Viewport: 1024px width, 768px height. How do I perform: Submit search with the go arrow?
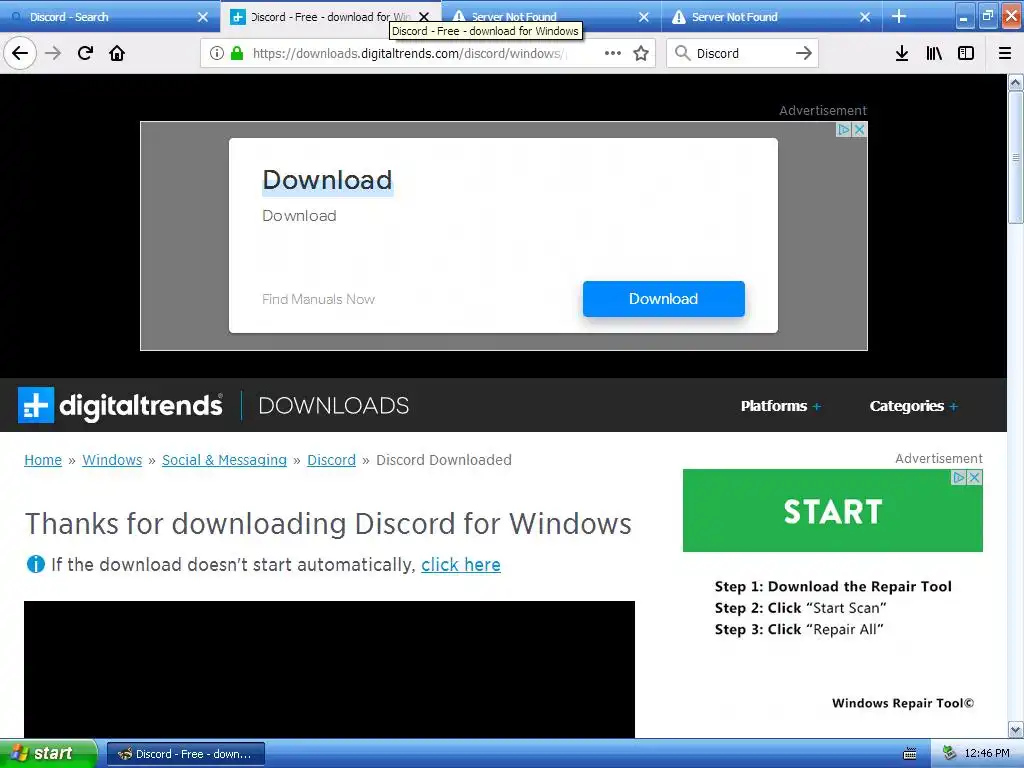804,53
